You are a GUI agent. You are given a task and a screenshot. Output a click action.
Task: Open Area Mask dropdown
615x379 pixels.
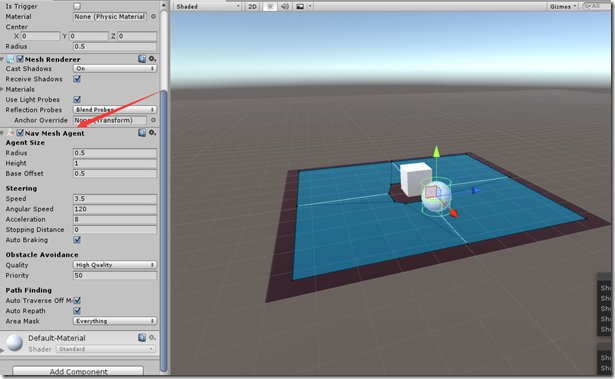coord(115,321)
